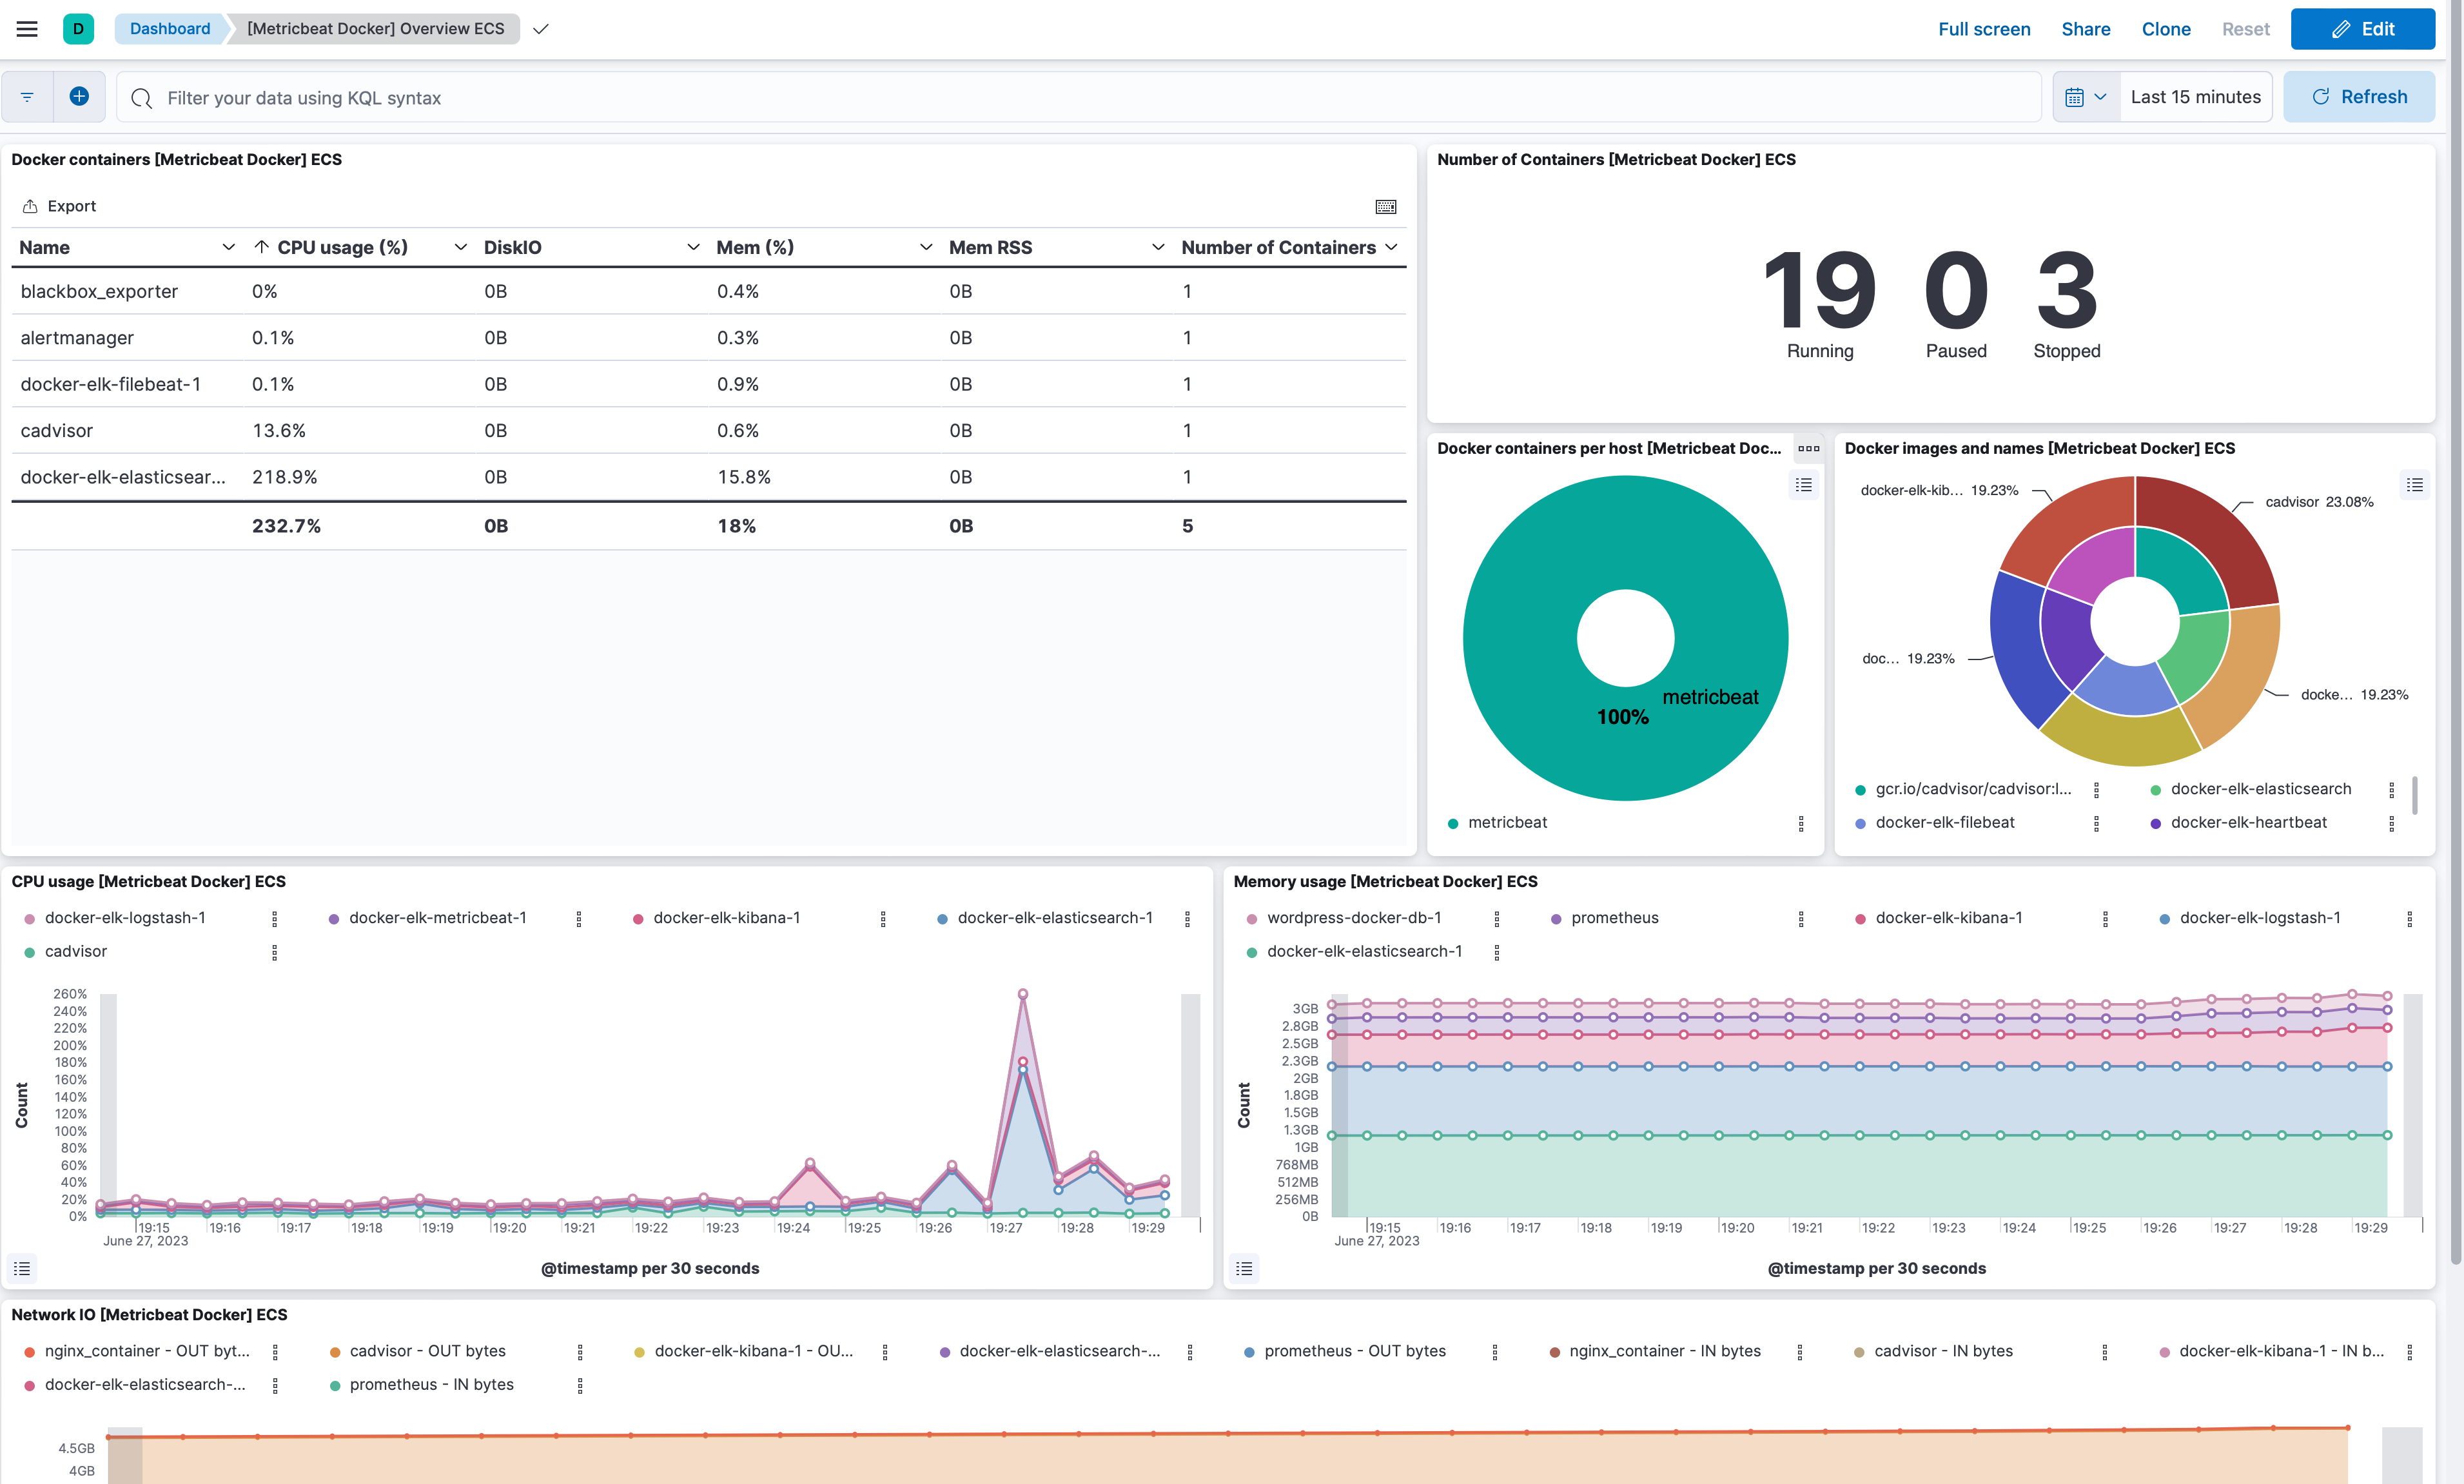
Task: Open the calendar date quick menu
Action: pyautogui.click(x=2086, y=97)
